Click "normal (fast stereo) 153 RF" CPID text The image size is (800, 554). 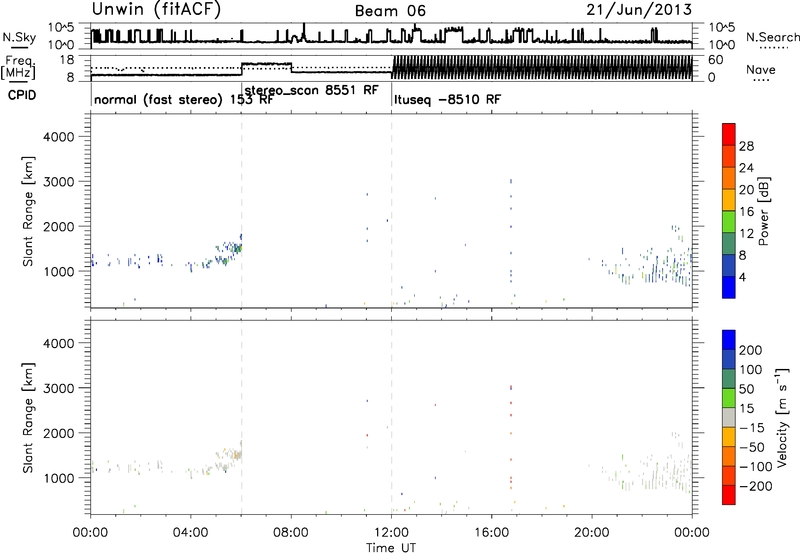click(x=184, y=99)
